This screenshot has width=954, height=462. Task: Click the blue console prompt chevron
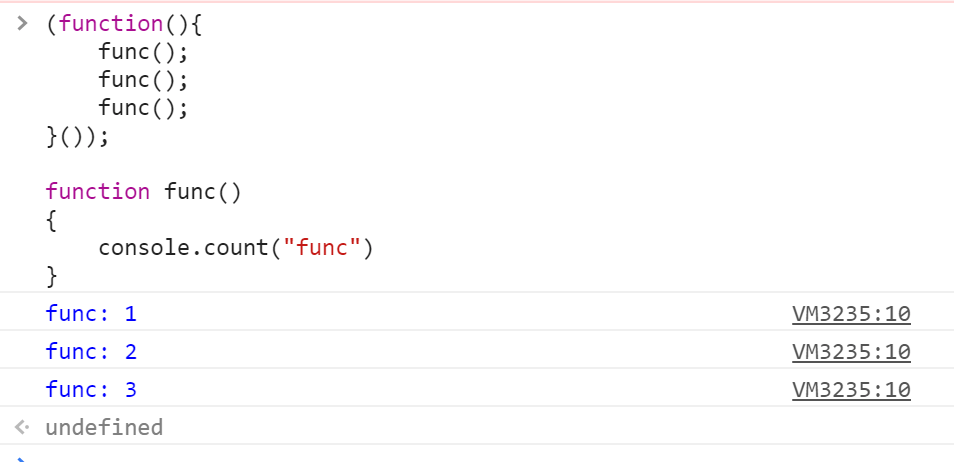click(x=22, y=460)
